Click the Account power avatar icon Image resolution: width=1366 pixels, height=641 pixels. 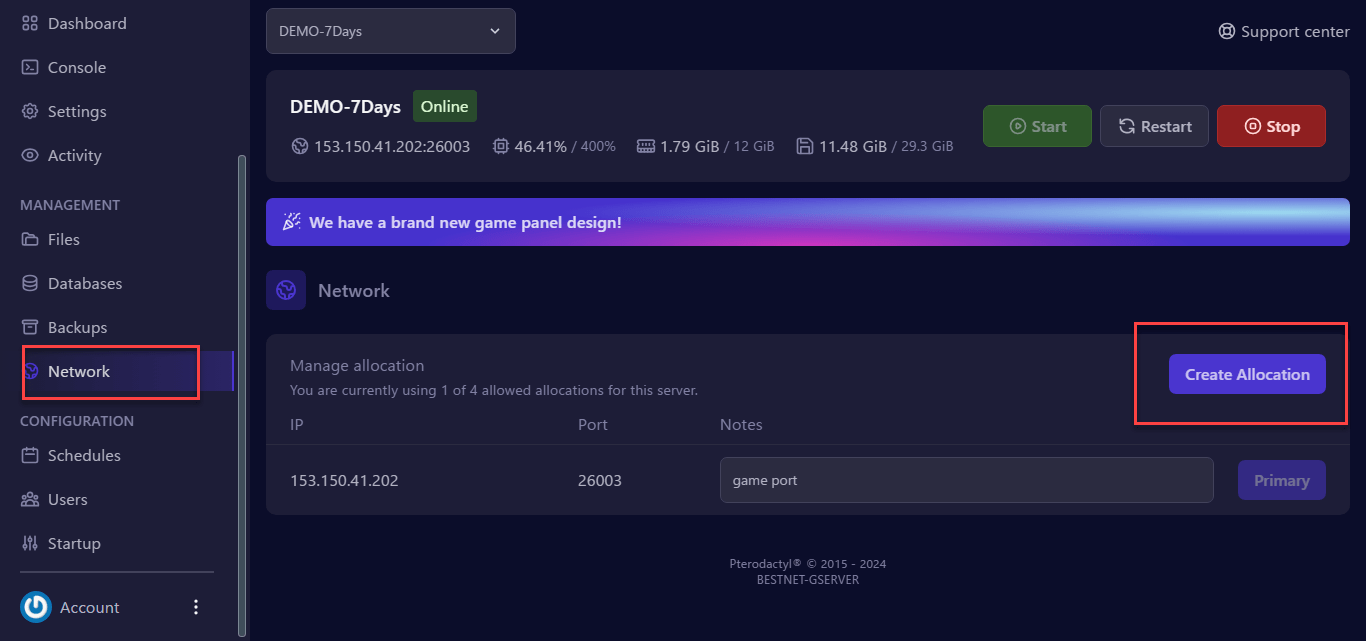tap(36, 607)
